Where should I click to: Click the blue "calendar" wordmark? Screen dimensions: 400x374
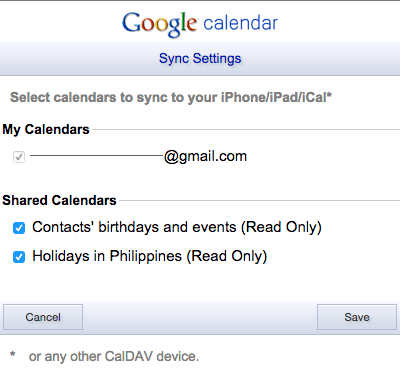(240, 23)
